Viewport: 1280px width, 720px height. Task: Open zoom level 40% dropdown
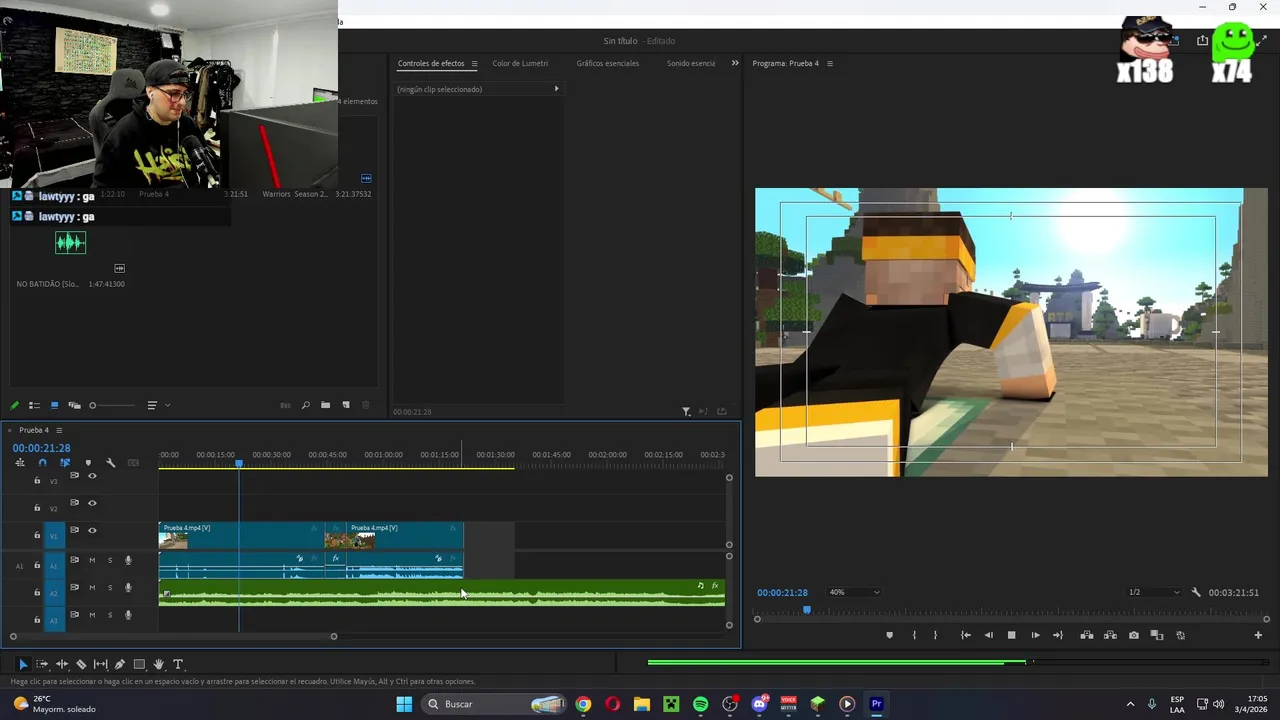pos(854,592)
